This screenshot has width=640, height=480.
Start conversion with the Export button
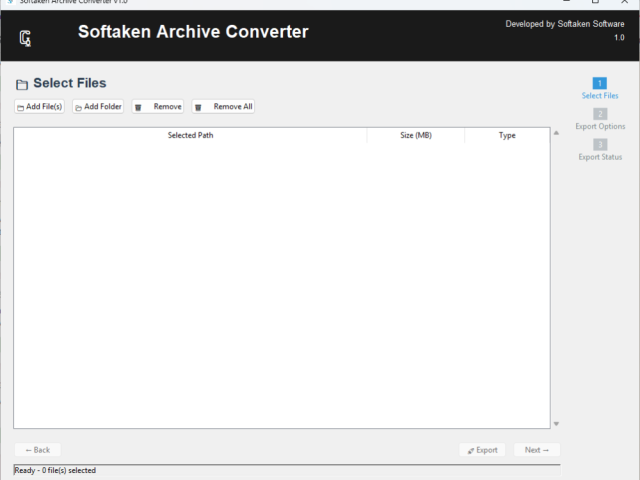(482, 450)
